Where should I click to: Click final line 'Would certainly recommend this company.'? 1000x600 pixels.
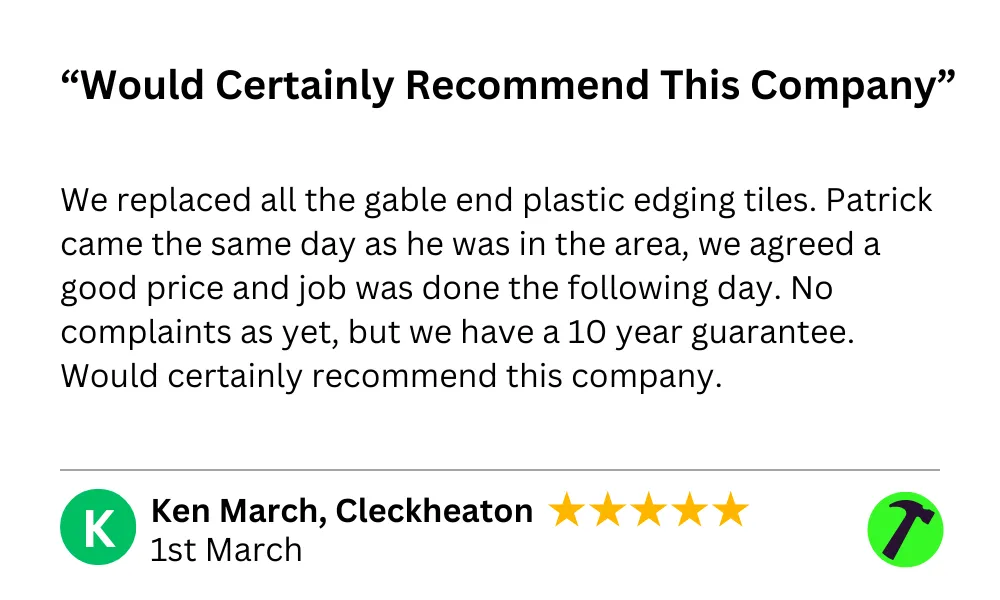(391, 377)
